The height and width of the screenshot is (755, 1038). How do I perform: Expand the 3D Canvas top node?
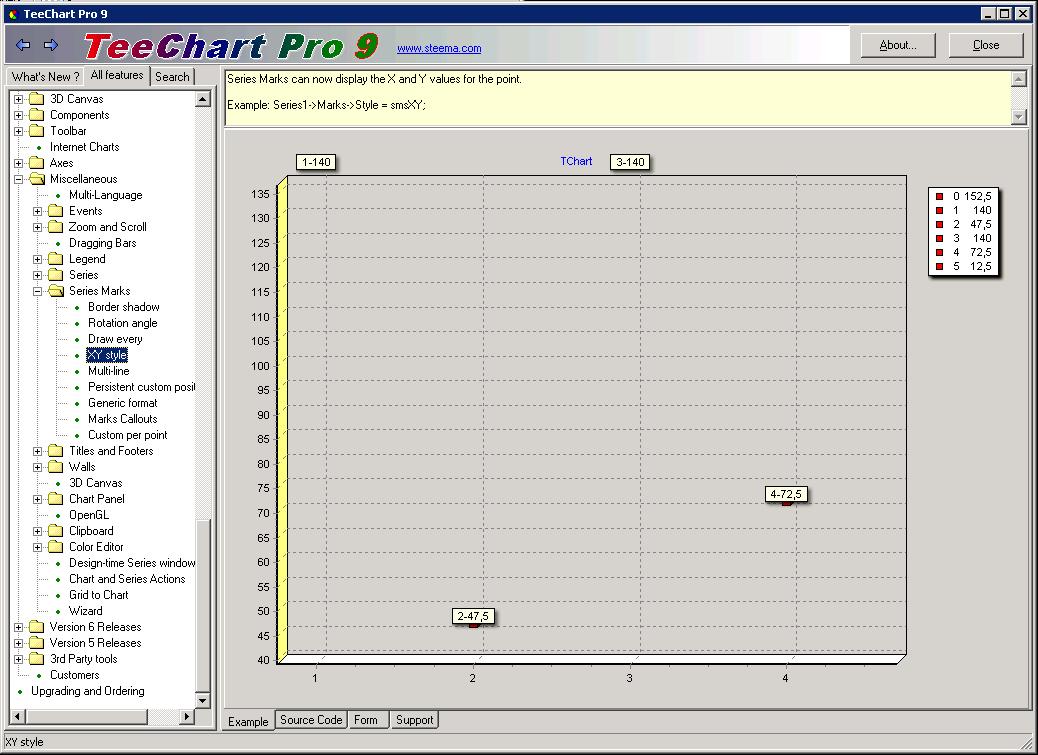(x=19, y=99)
